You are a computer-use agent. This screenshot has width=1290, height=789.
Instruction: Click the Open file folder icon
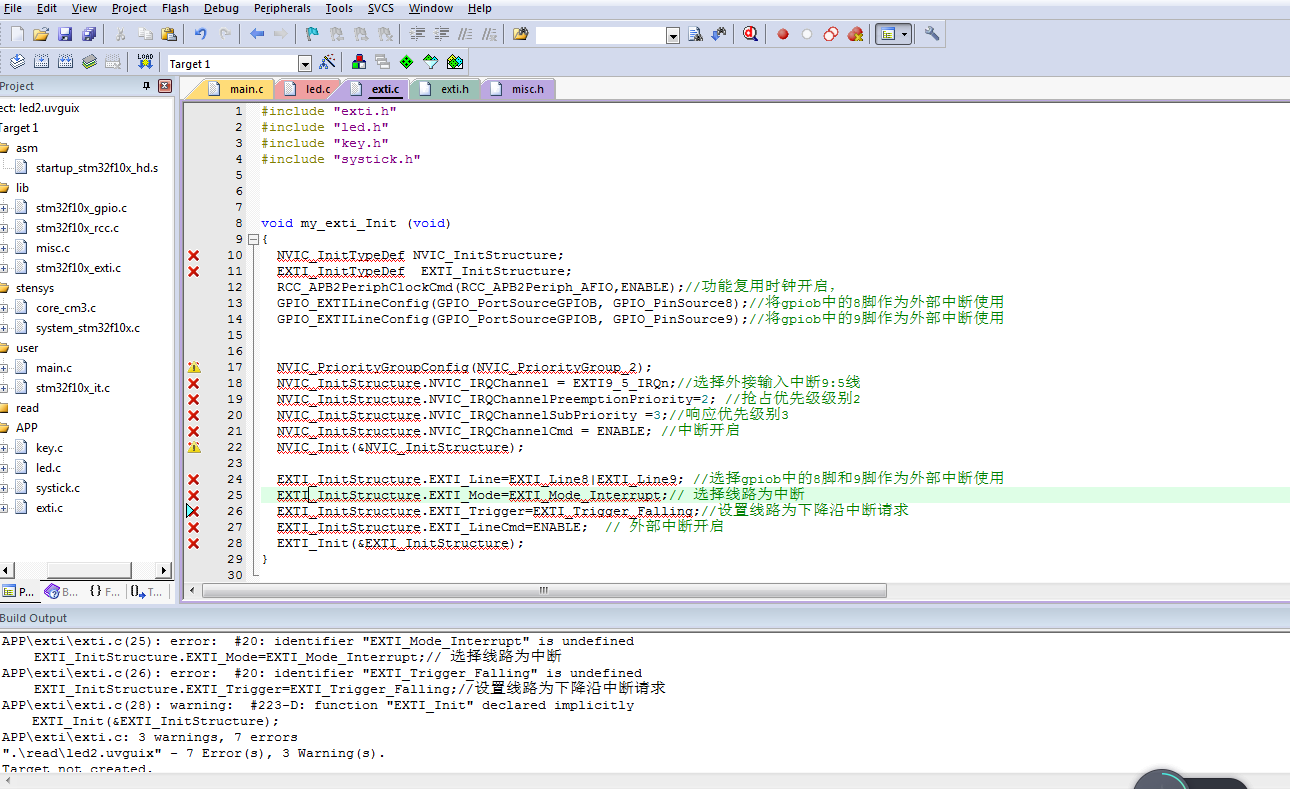pyautogui.click(x=41, y=34)
